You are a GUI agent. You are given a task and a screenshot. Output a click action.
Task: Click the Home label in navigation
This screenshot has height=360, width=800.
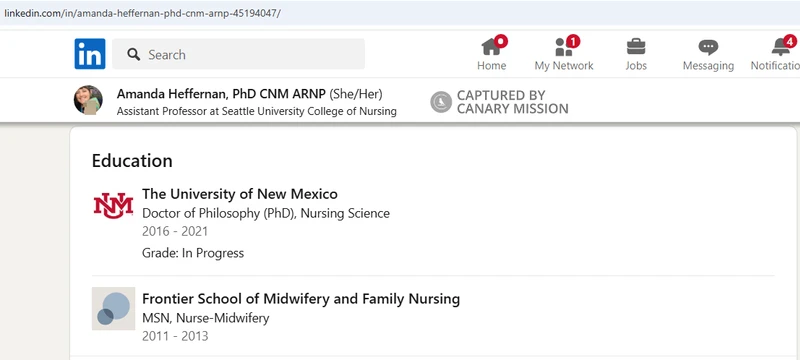[492, 65]
